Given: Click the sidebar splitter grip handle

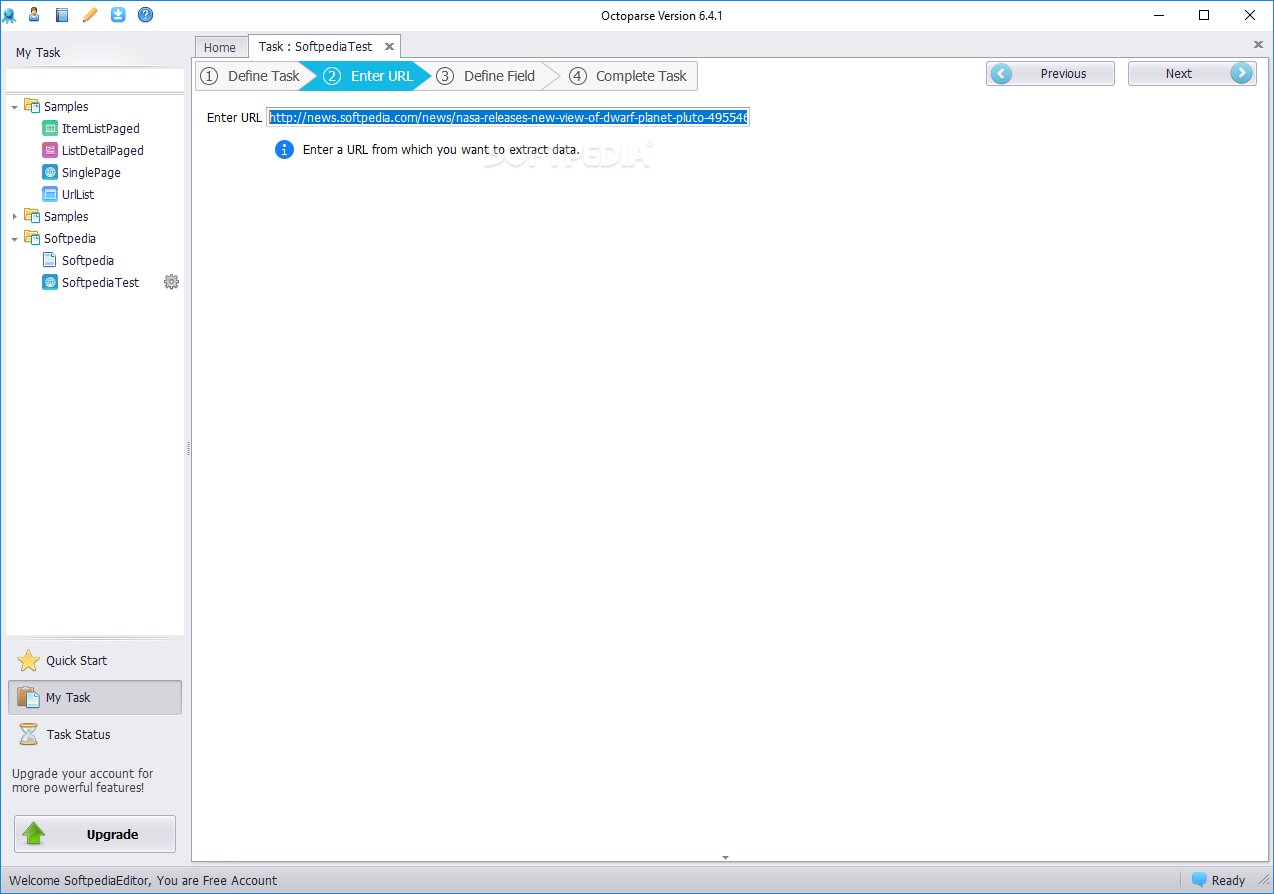Looking at the screenshot, I should click(188, 450).
